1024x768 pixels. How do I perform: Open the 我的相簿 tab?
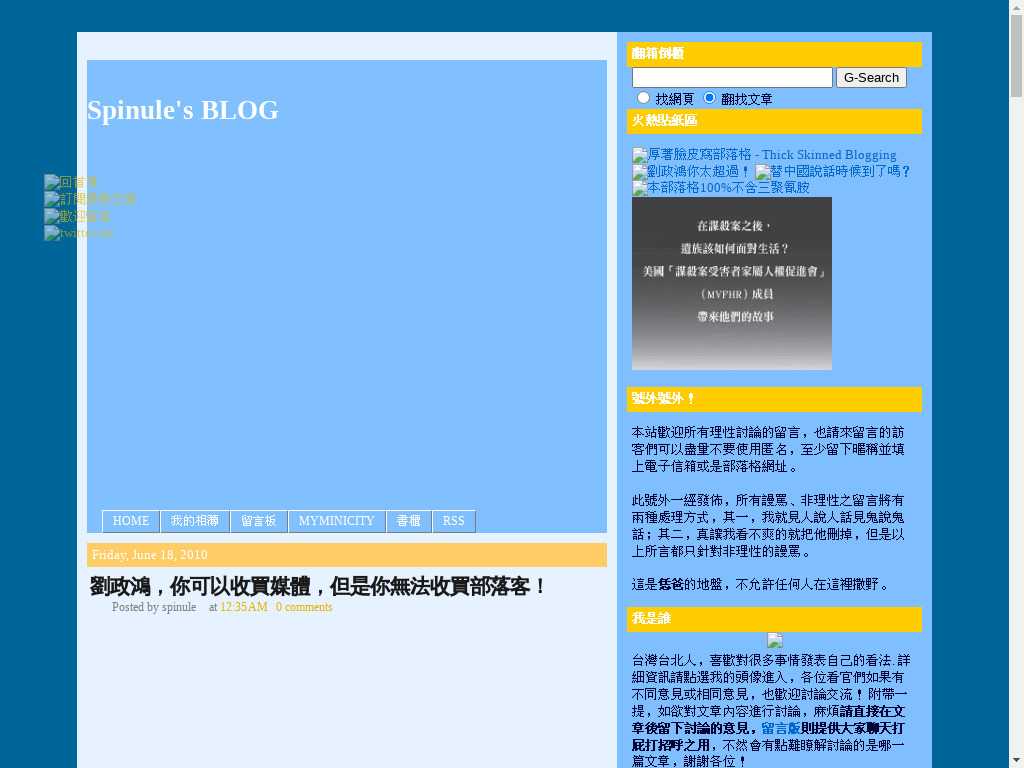[x=194, y=521]
